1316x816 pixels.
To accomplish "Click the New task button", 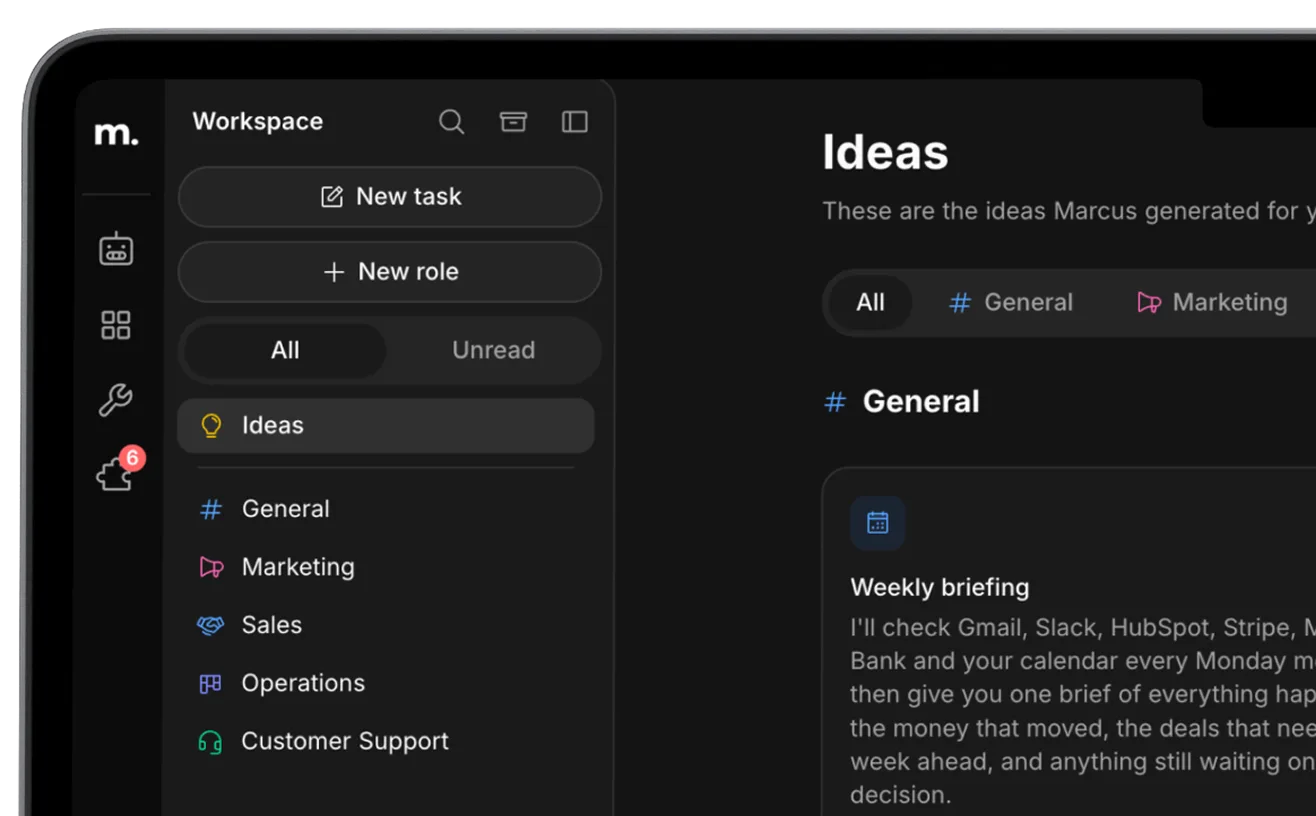I will (390, 197).
